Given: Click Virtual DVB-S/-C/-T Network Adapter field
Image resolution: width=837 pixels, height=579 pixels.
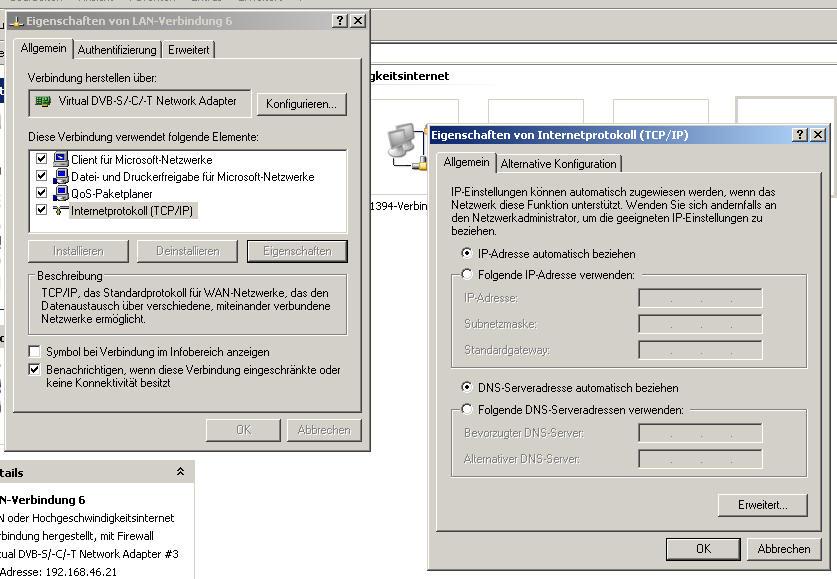Looking at the screenshot, I should coord(139,102).
